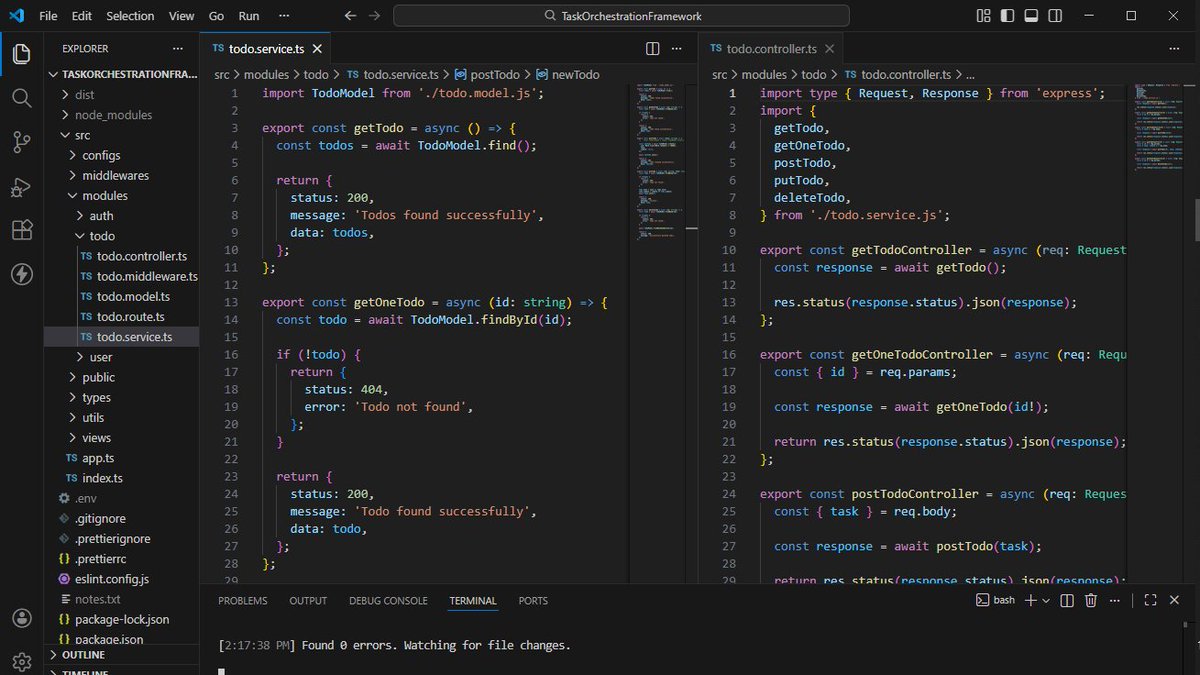Image resolution: width=1200 pixels, height=675 pixels.
Task: Click the lightning bolt extension icon
Action: pos(21,274)
